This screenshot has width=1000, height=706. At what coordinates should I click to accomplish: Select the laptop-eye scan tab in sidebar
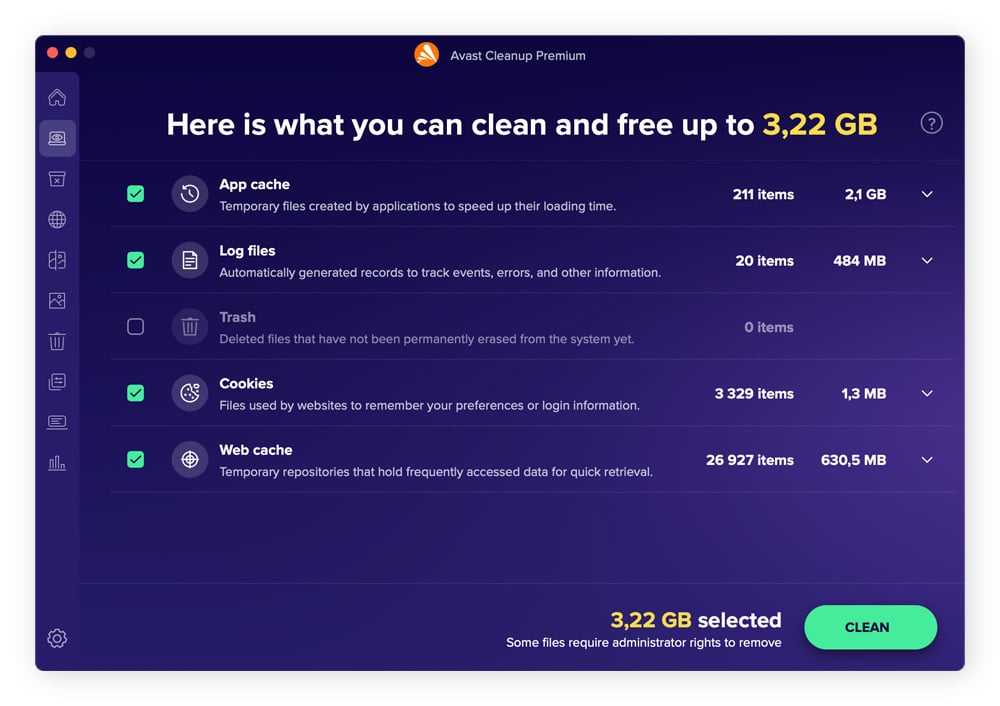pyautogui.click(x=57, y=138)
